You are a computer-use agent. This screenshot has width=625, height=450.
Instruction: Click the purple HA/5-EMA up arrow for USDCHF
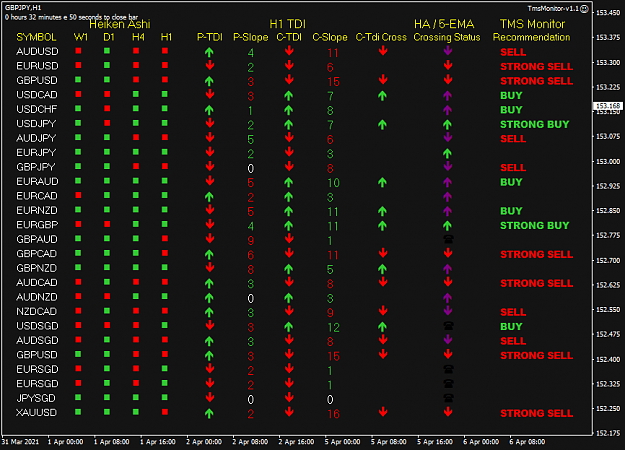447,110
